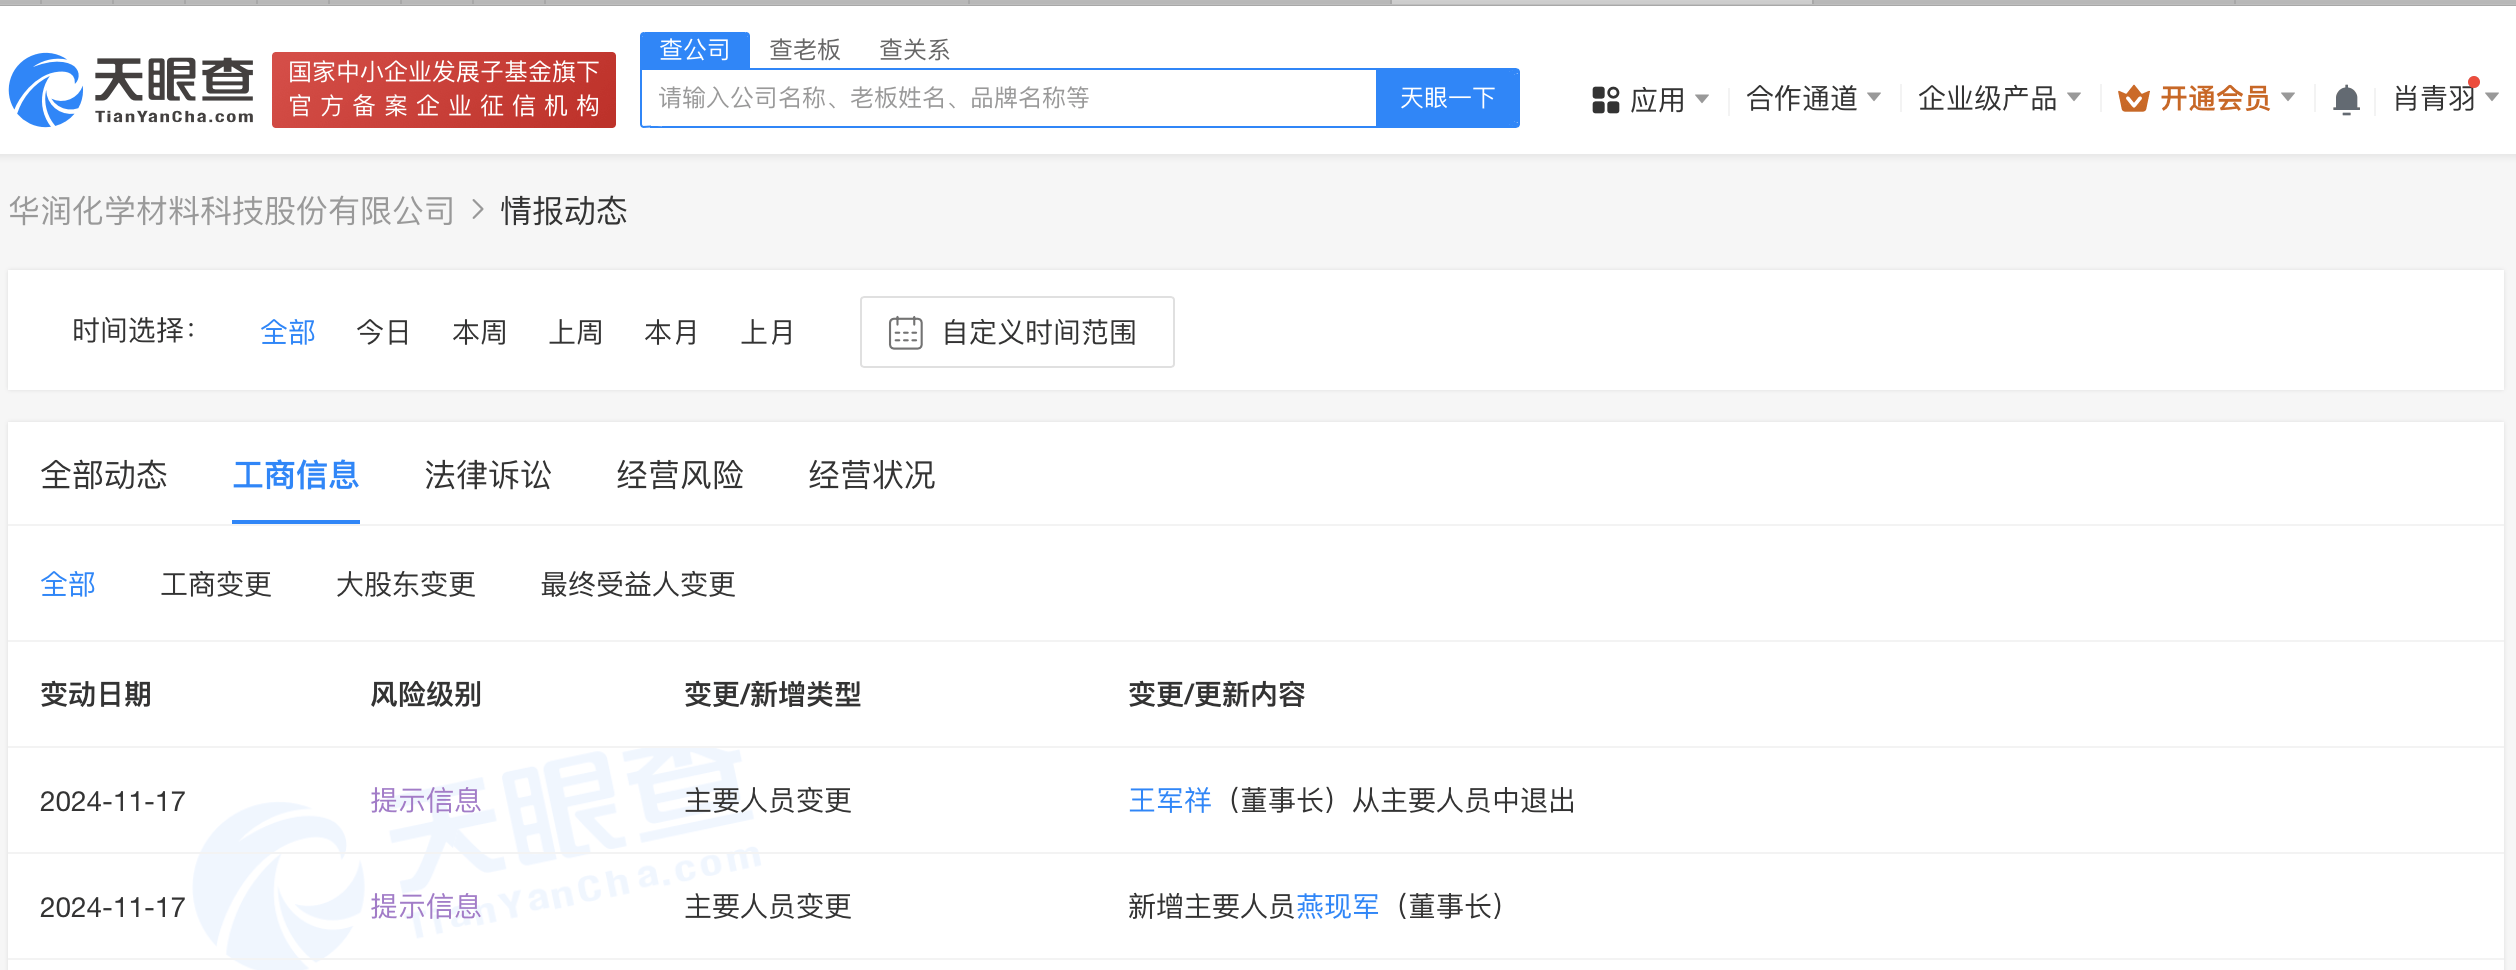The width and height of the screenshot is (2516, 970).
Task: Select 本周 time filter
Action: point(480,332)
